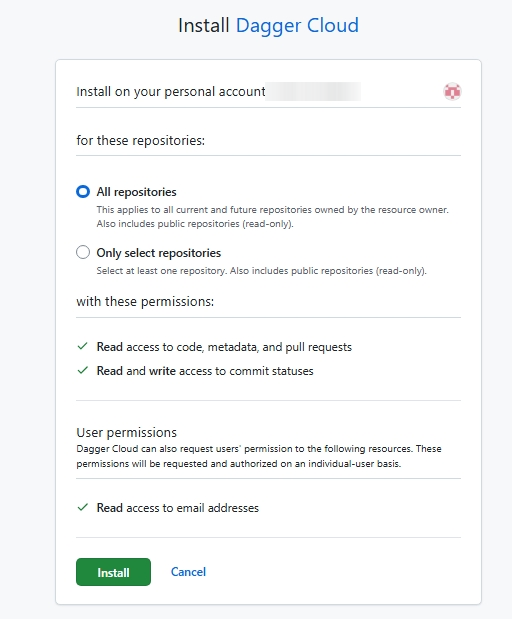Image resolution: width=512 pixels, height=619 pixels.
Task: Click checkmark beside email addresses permission
Action: (83, 507)
